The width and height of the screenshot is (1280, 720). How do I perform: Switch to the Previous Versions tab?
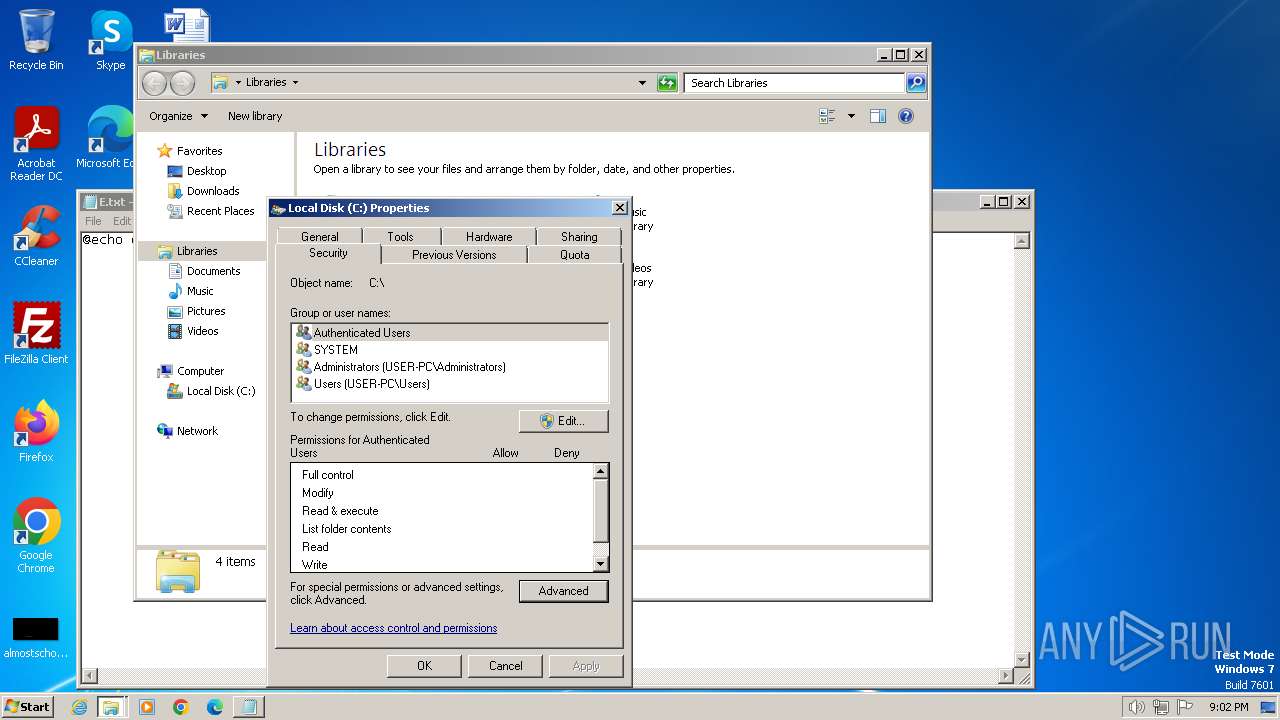(454, 255)
